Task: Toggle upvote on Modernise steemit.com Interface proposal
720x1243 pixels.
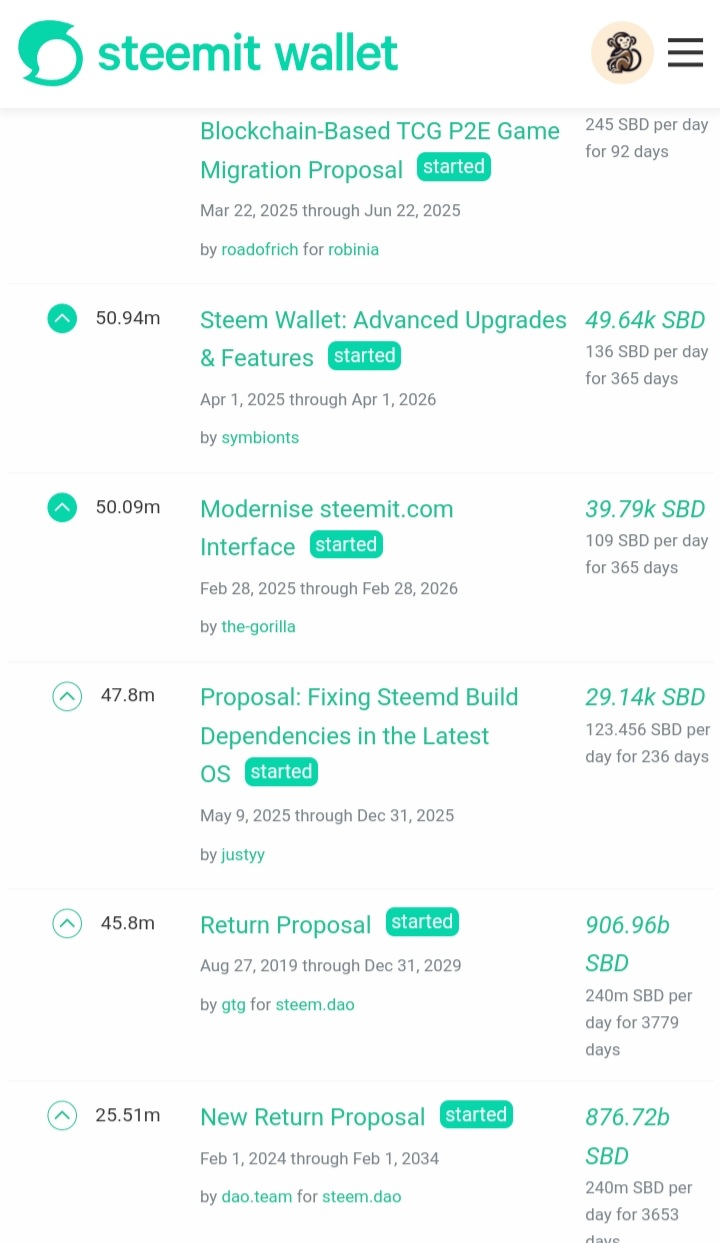Action: (x=62, y=508)
